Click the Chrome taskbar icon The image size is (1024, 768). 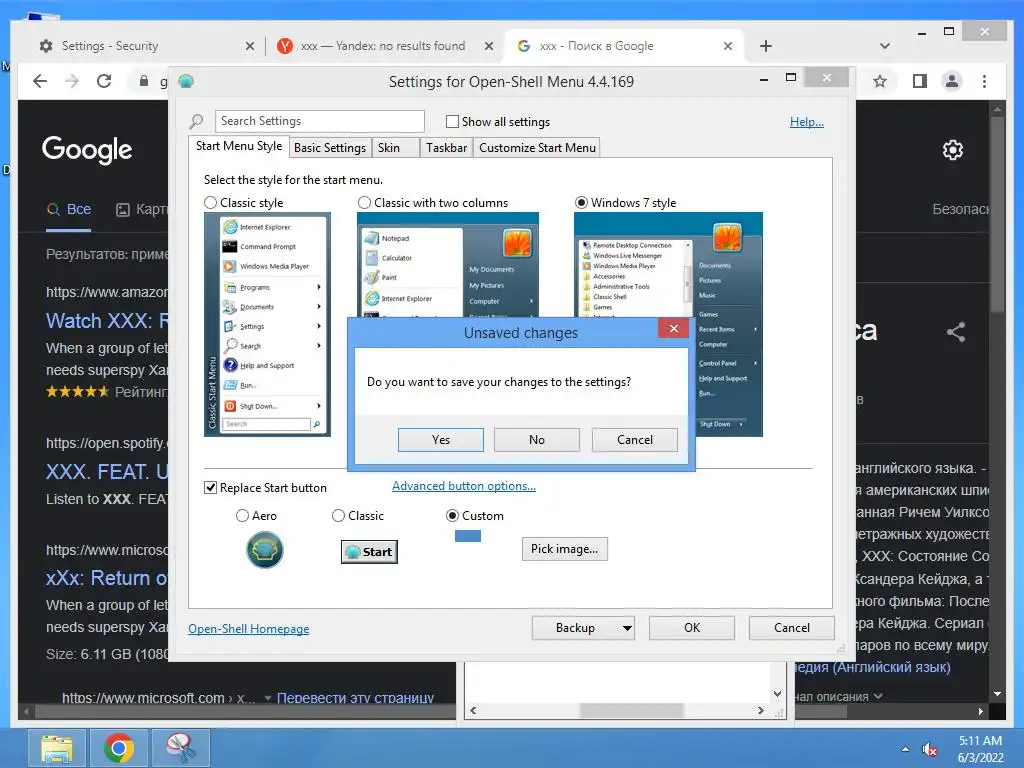(118, 748)
